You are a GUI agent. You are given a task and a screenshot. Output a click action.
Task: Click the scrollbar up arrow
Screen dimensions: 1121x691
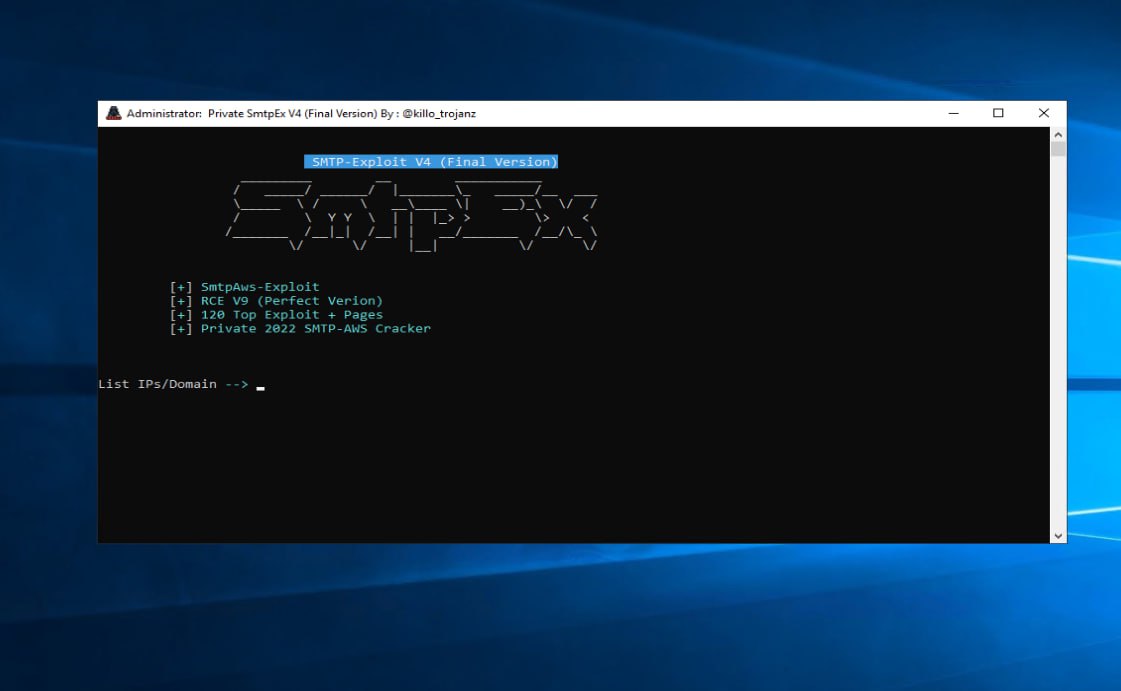click(1058, 135)
